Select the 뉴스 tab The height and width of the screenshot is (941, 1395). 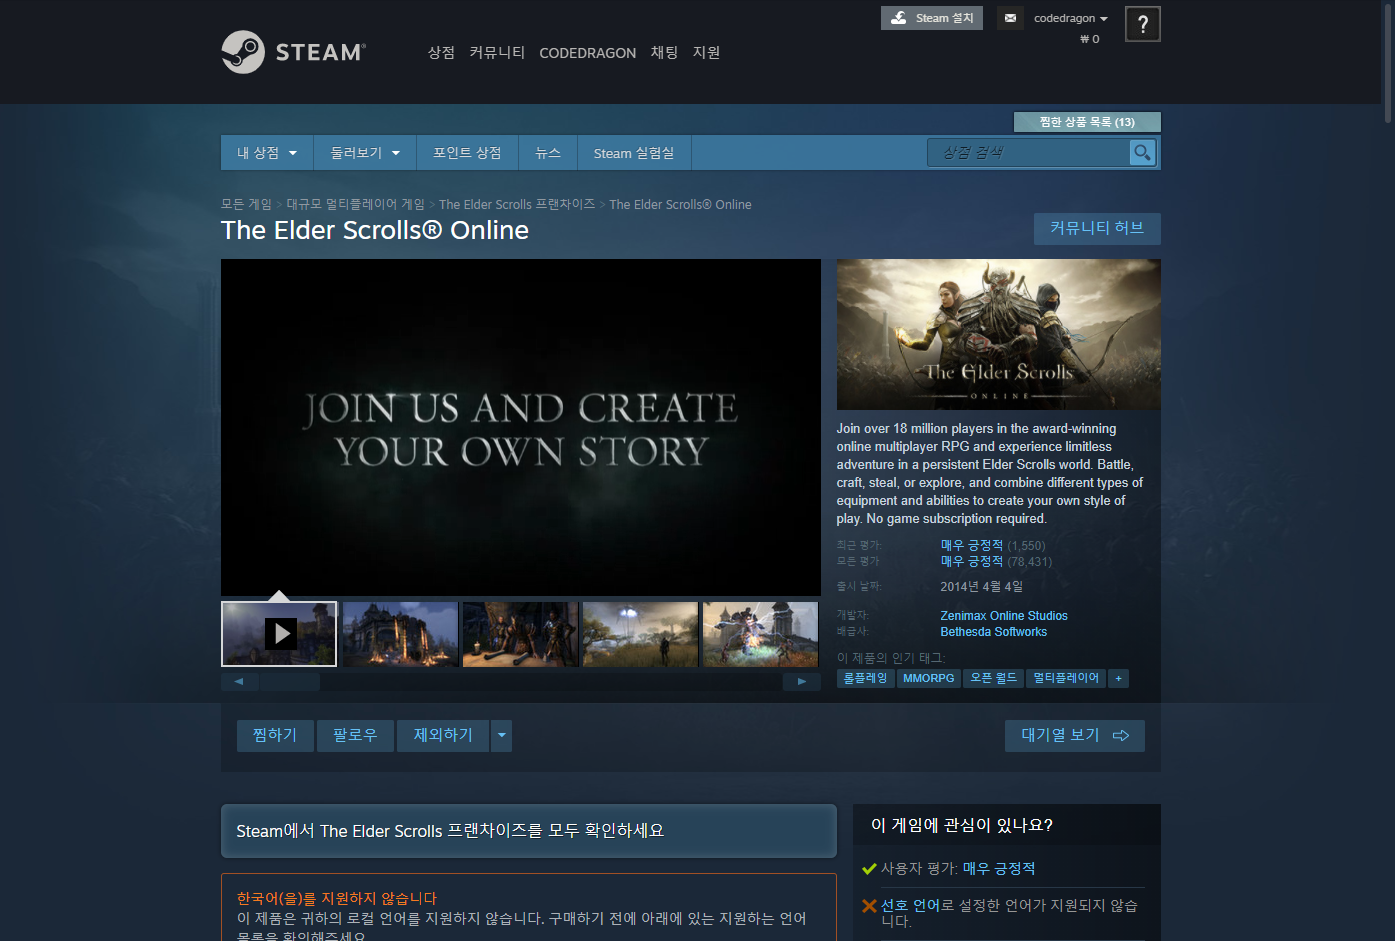548,153
